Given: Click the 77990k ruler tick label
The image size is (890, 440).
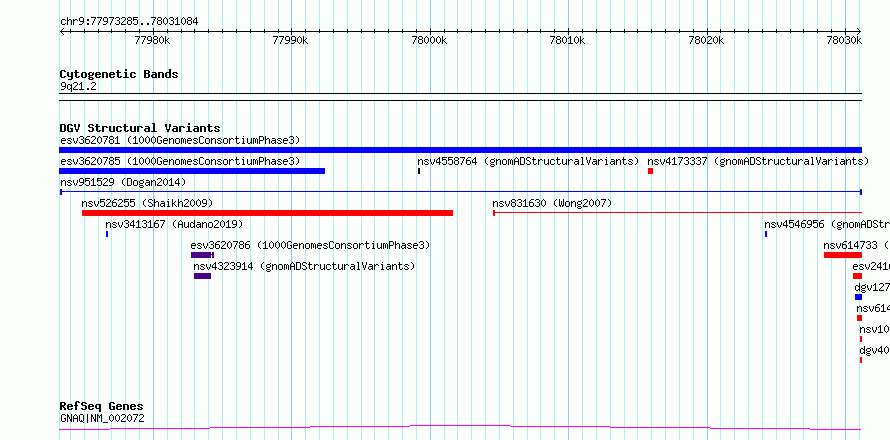Looking at the screenshot, I should pos(291,40).
